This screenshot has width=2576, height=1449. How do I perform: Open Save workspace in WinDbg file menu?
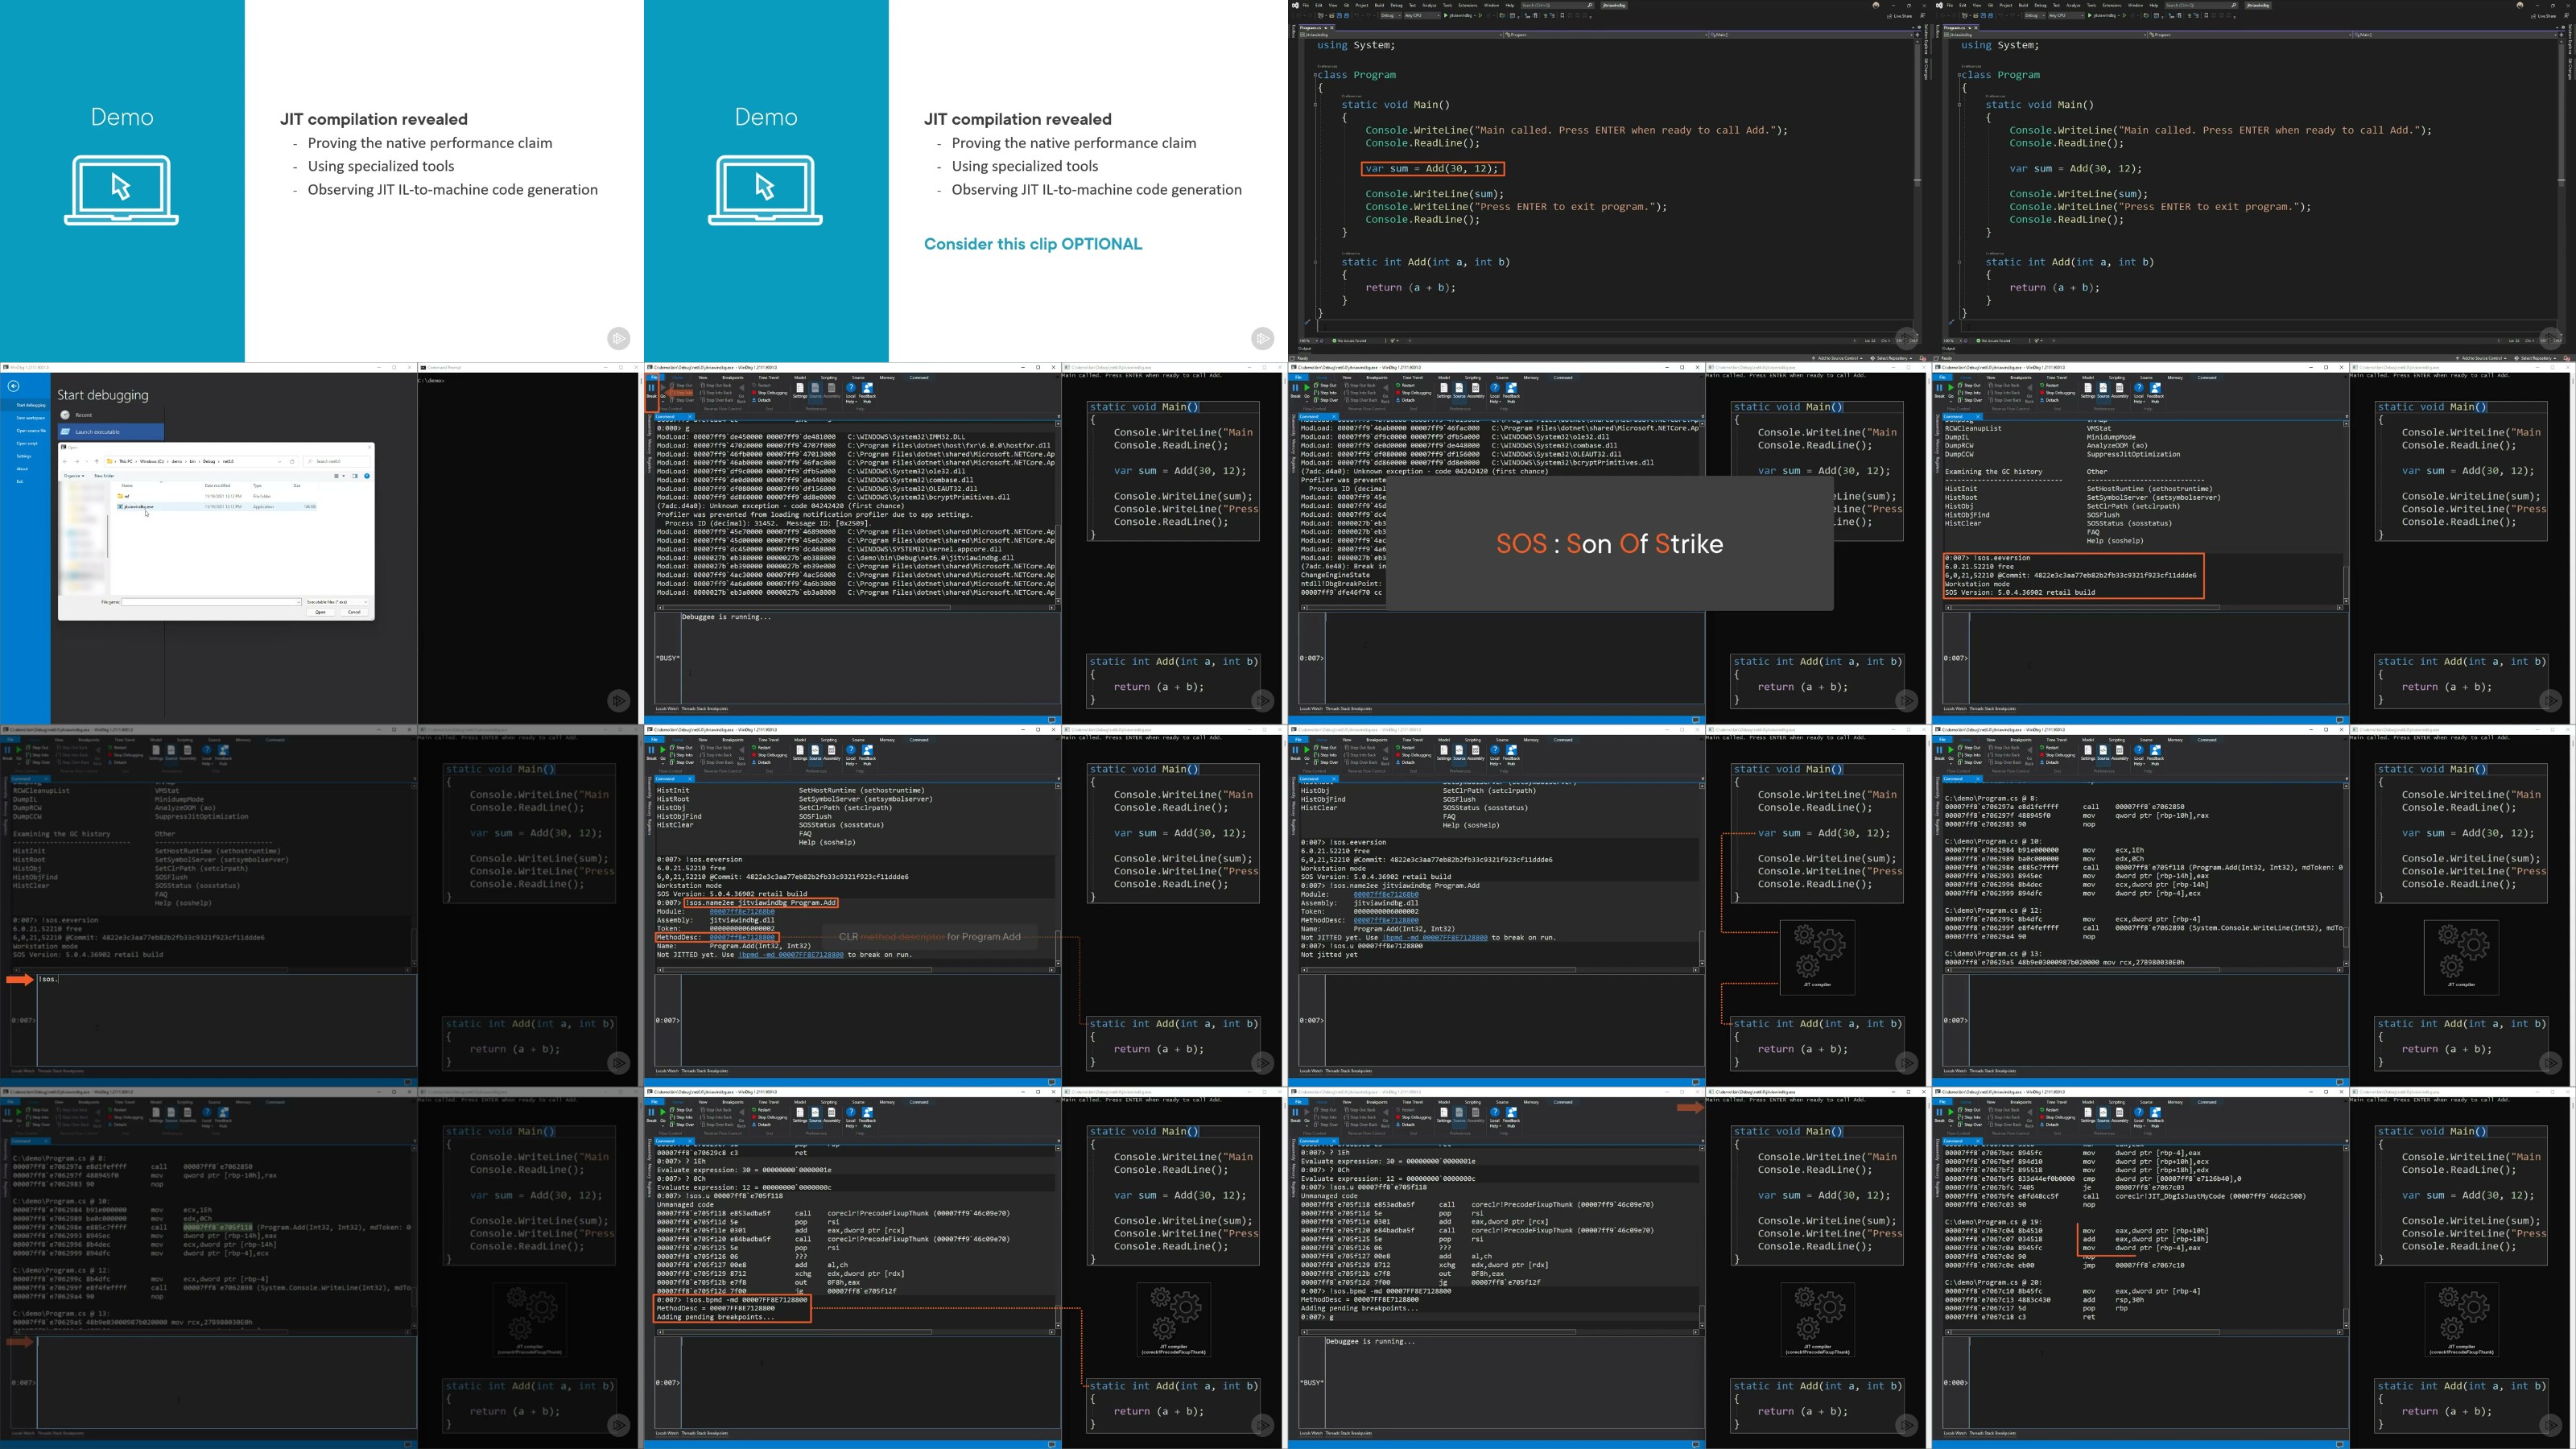31,418
